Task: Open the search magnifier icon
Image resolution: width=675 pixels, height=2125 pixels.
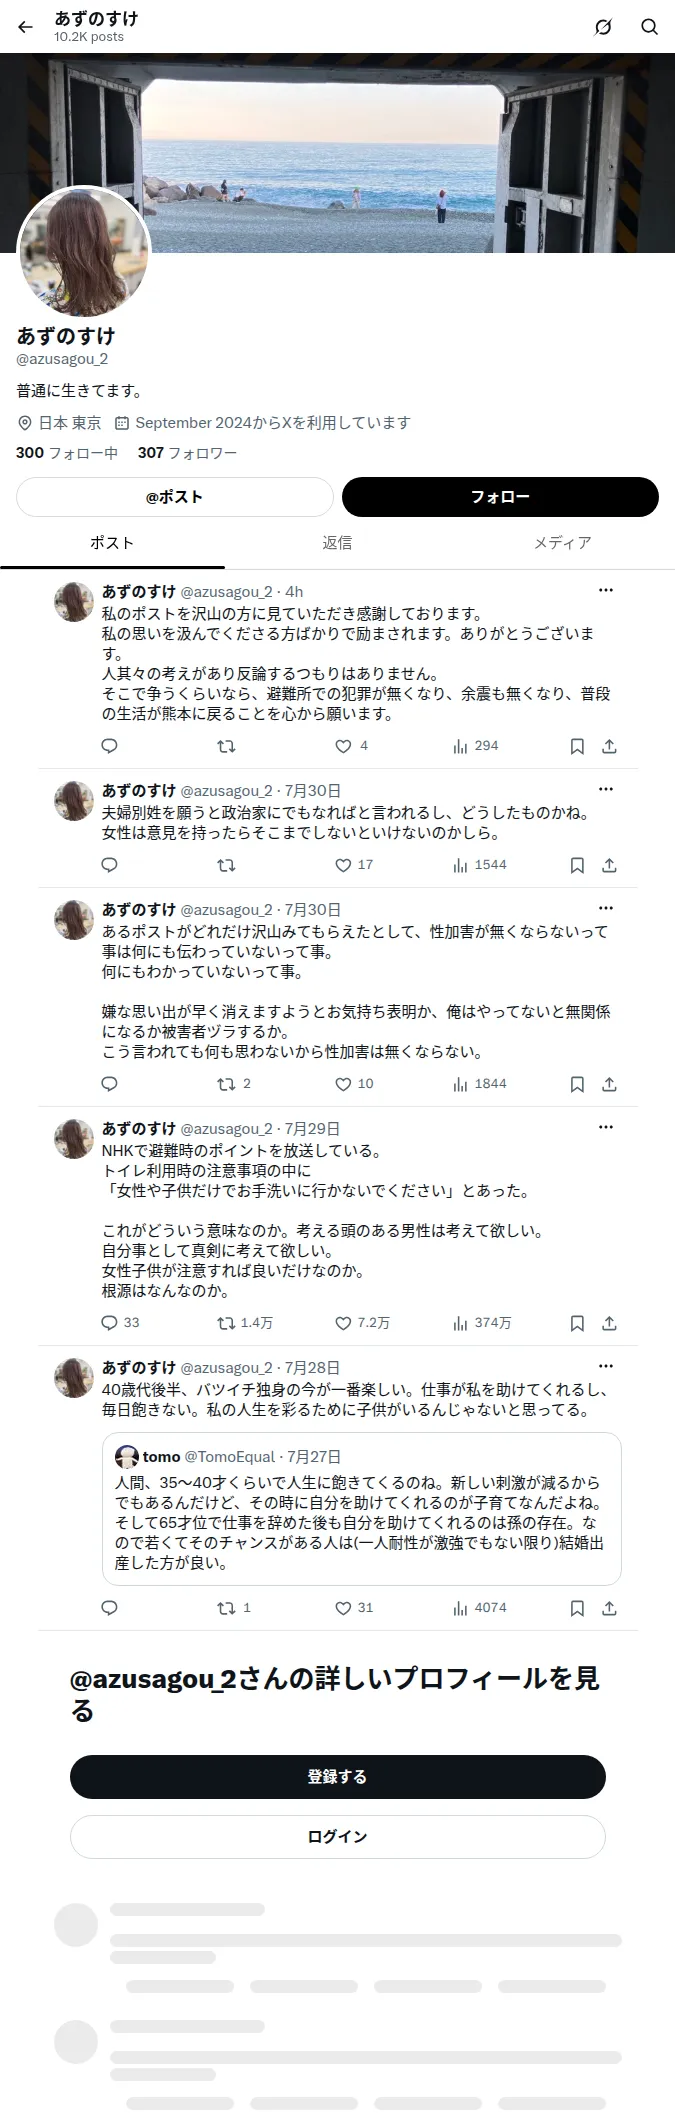Action: tap(649, 27)
